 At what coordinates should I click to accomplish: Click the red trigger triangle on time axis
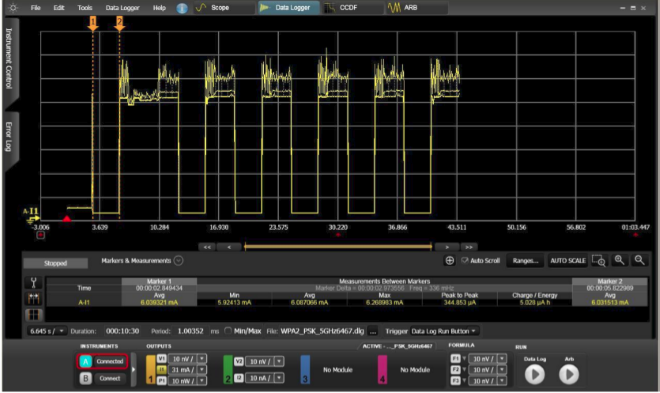click(x=67, y=219)
